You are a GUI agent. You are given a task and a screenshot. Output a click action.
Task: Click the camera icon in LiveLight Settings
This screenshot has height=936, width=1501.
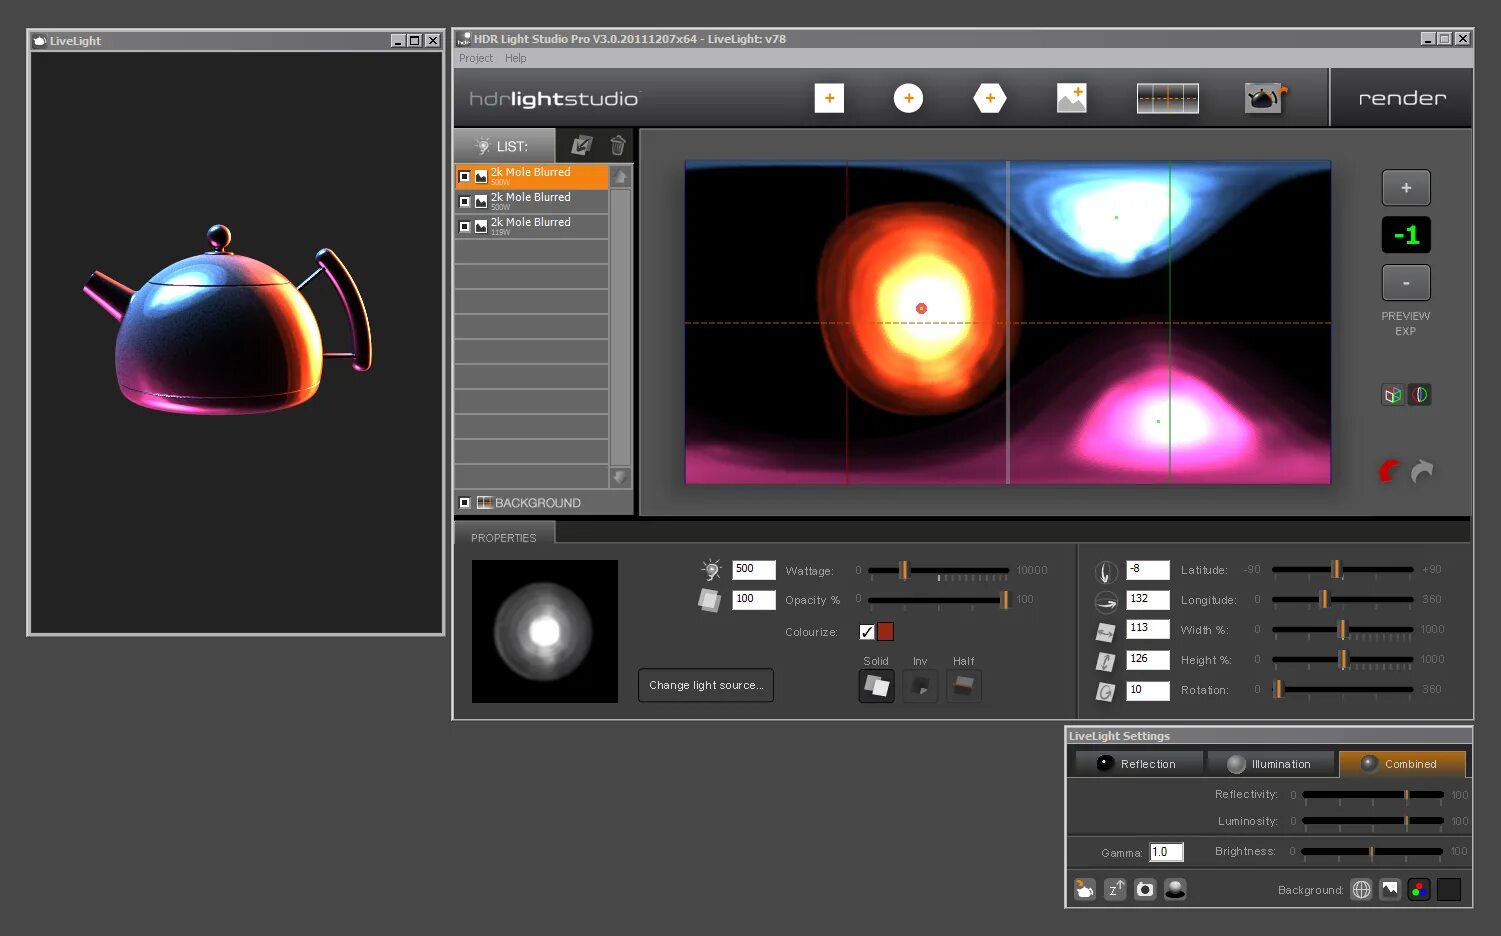[x=1146, y=889]
